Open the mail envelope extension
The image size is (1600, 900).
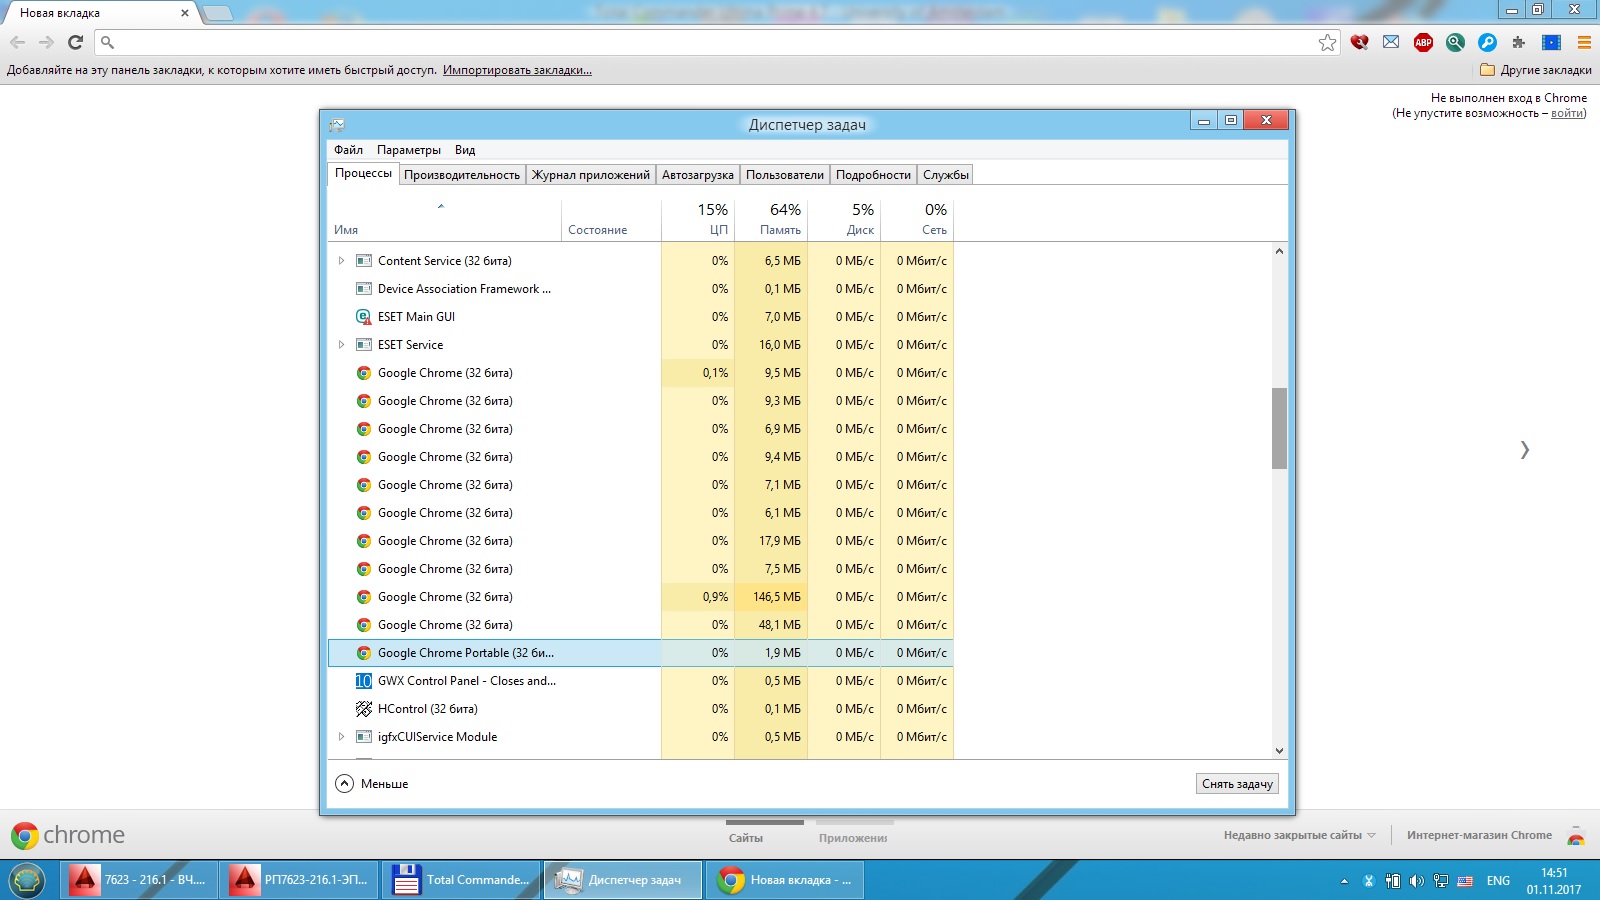coord(1391,42)
